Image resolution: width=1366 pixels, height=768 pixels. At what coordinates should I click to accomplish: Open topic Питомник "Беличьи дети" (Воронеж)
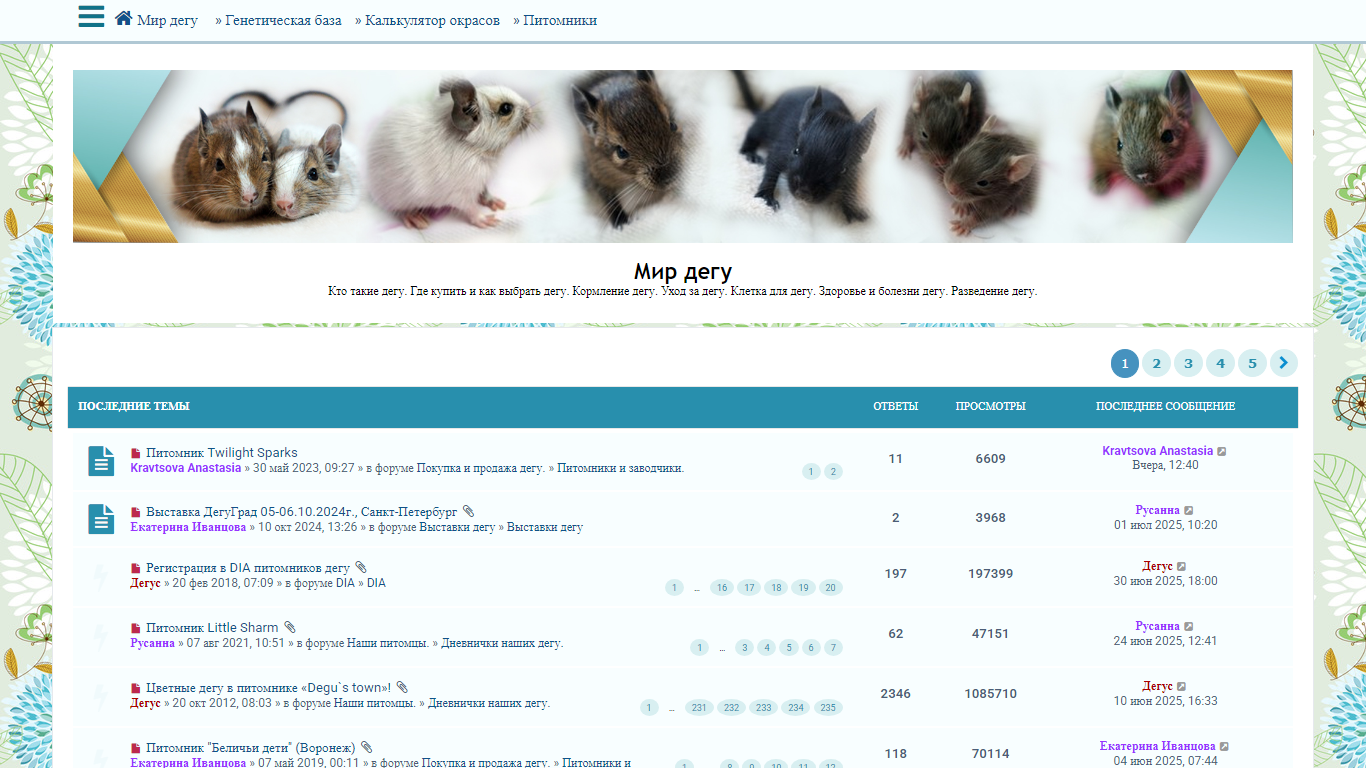pyautogui.click(x=251, y=748)
